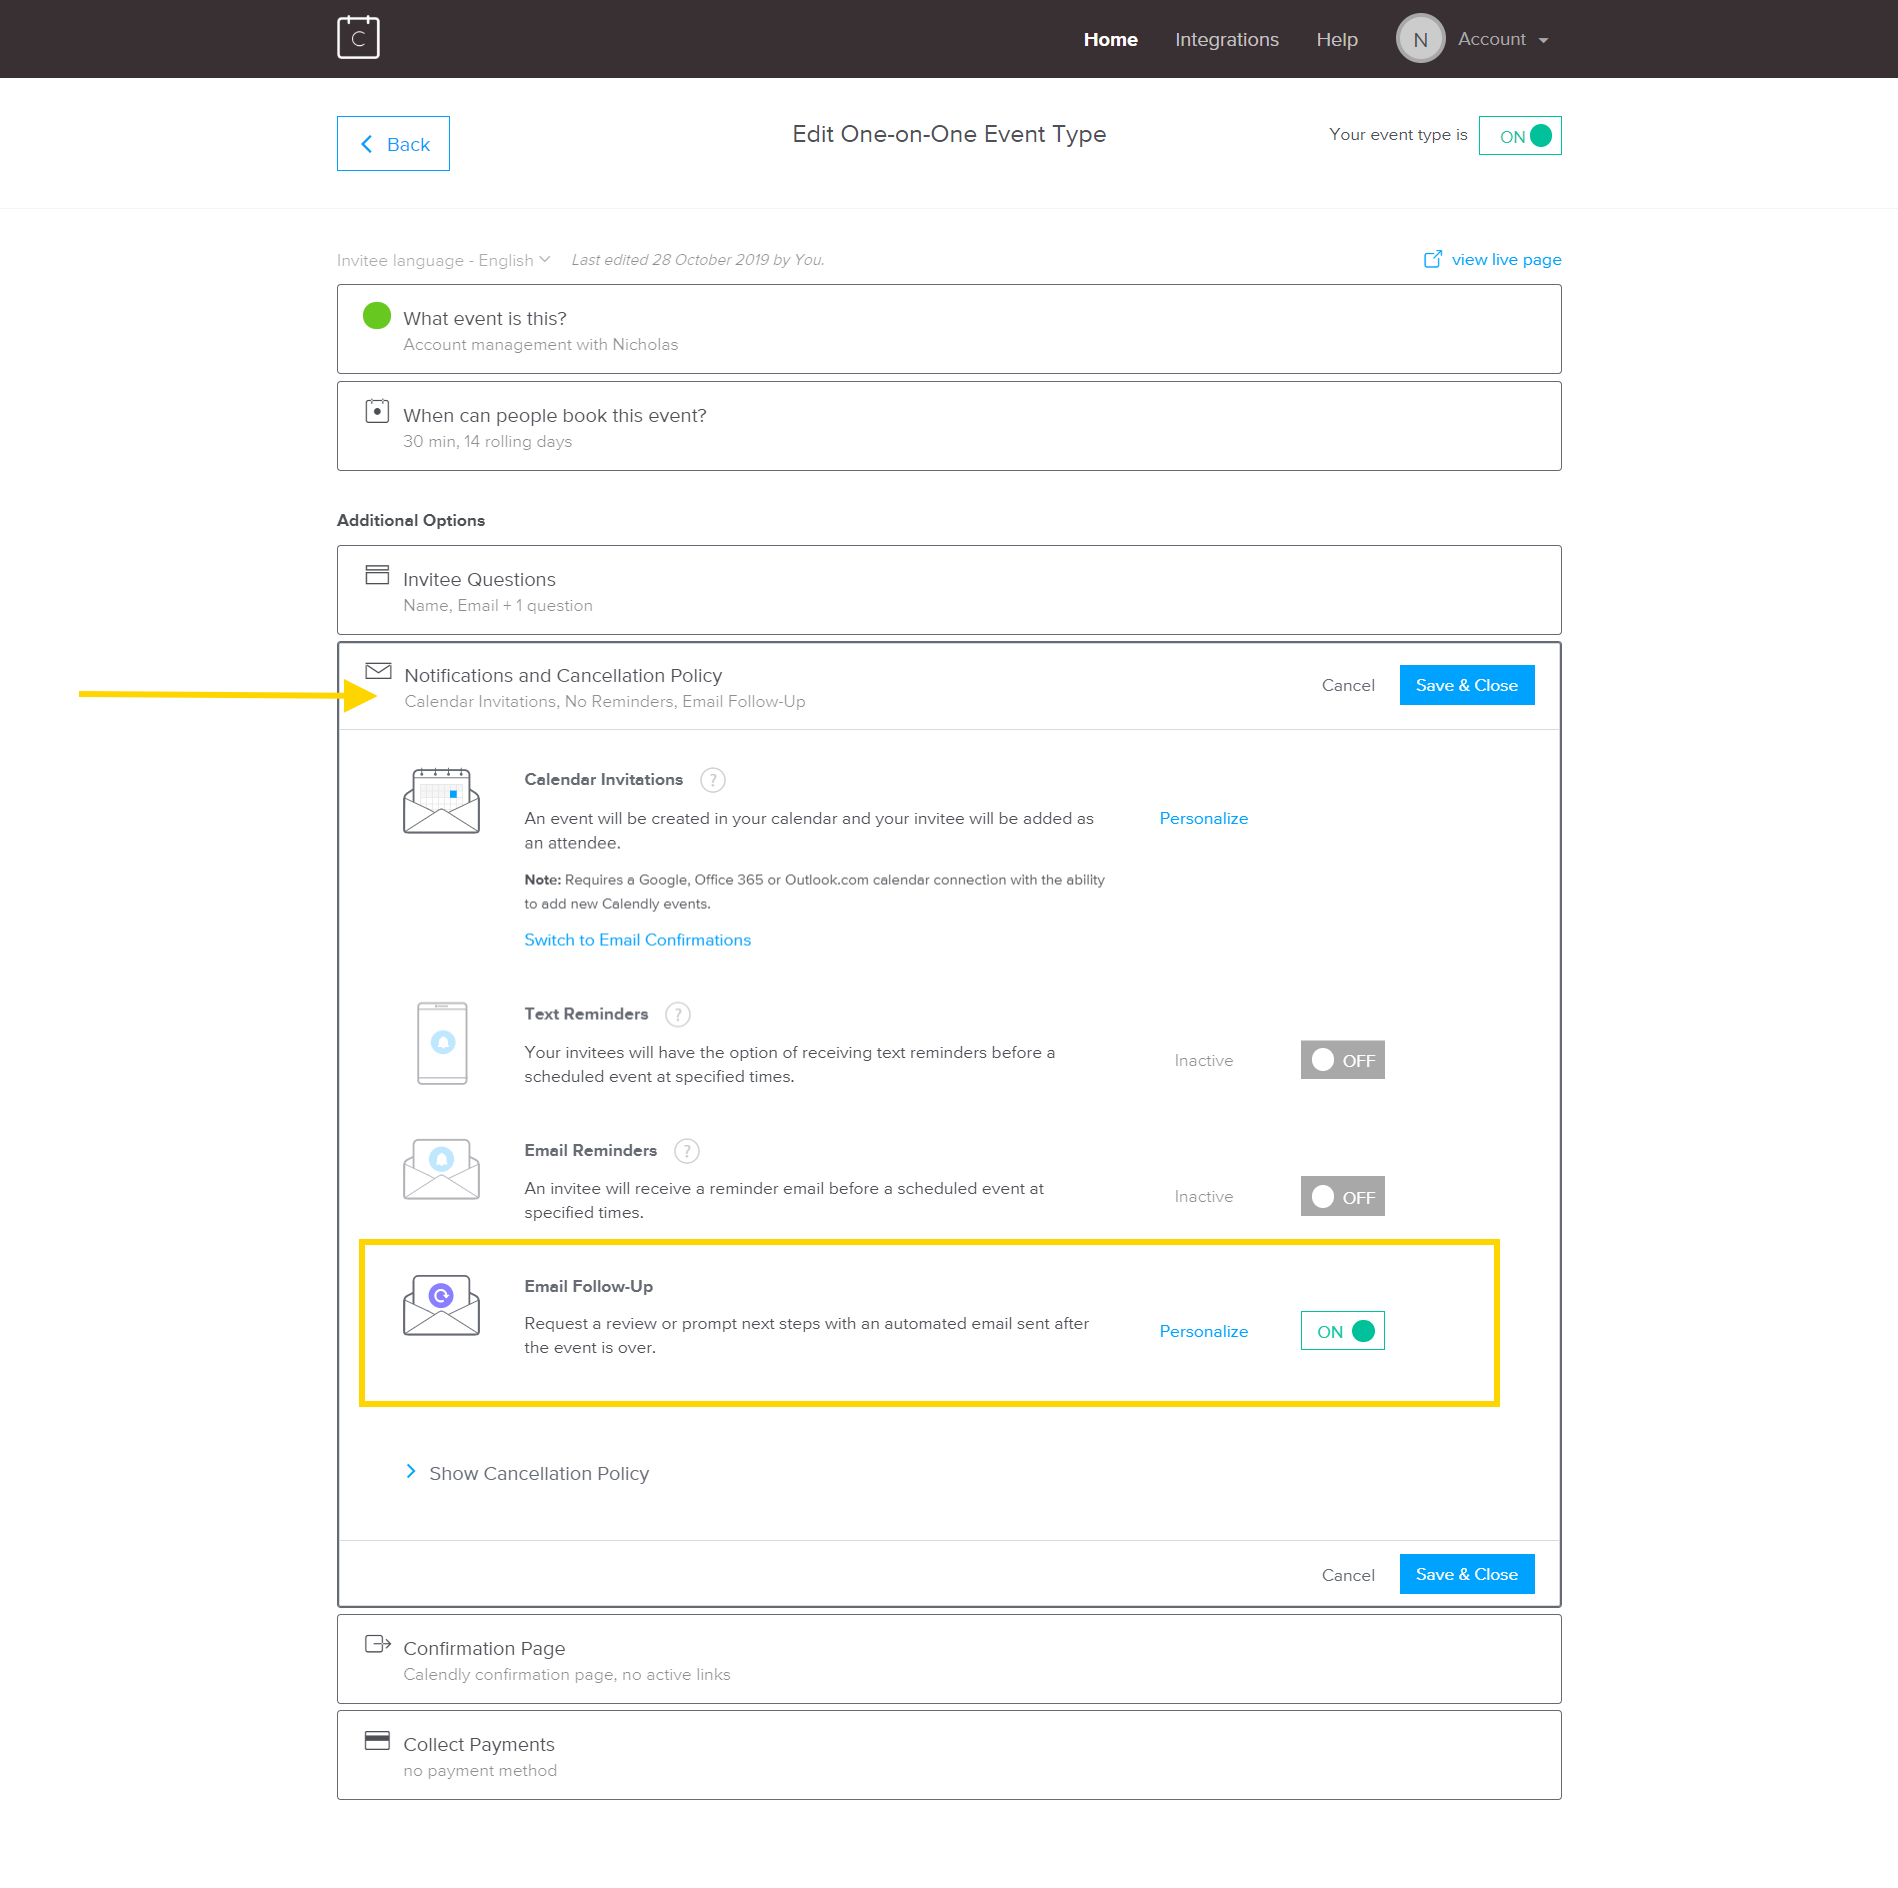Click the bottom Save & Close button
Image resolution: width=1898 pixels, height=1888 pixels.
tap(1467, 1574)
